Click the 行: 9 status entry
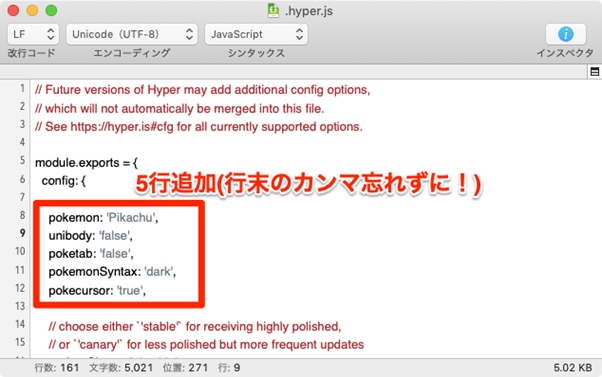 point(229,368)
